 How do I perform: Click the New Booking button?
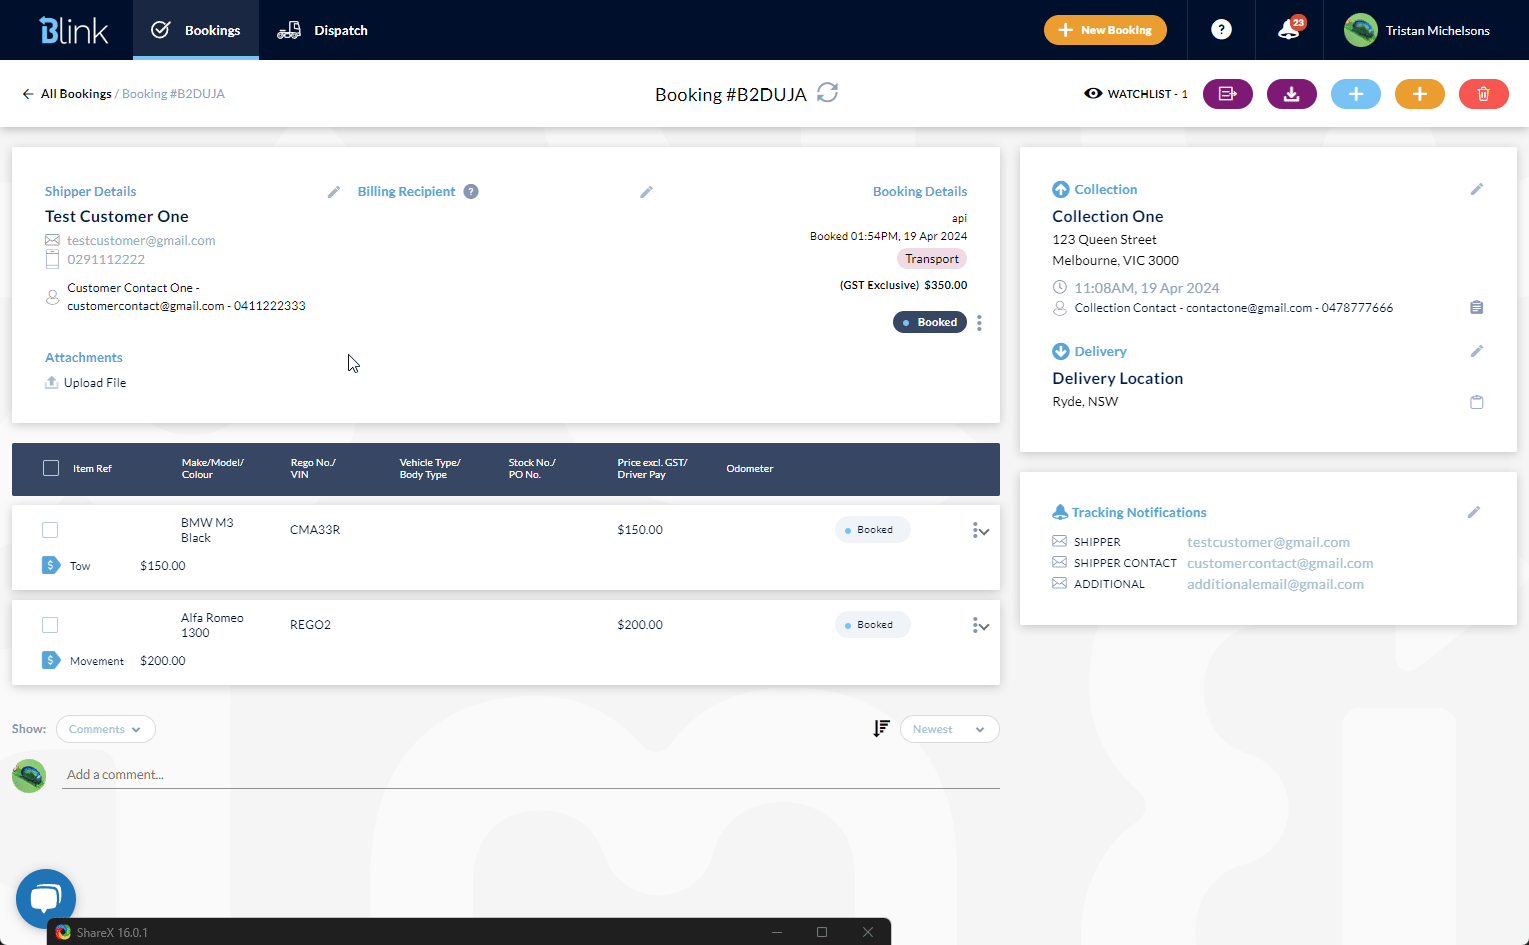[1105, 30]
